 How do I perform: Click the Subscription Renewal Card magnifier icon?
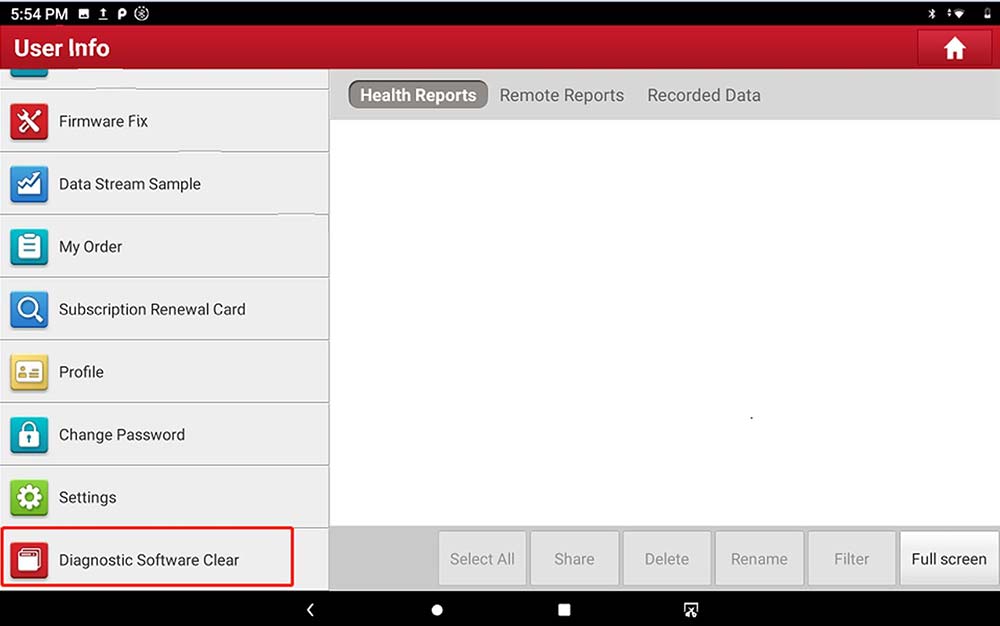(x=29, y=309)
